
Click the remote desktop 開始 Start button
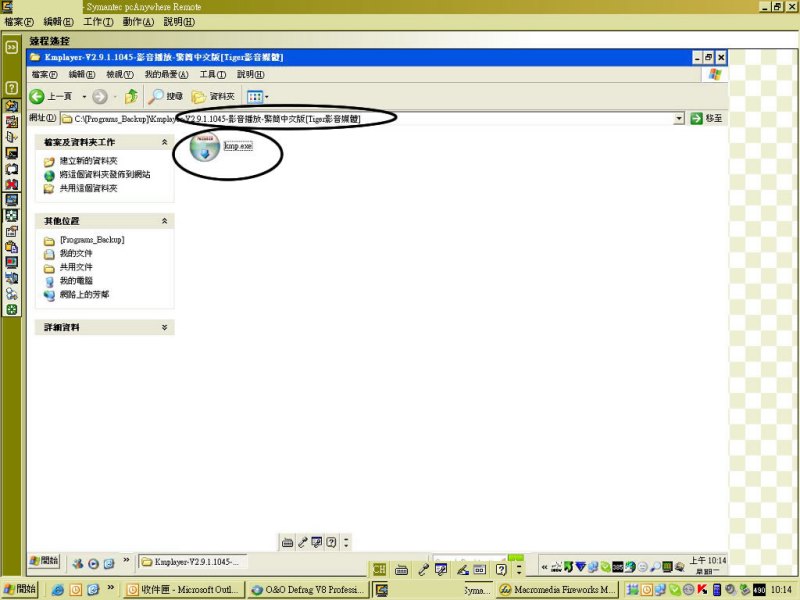click(44, 561)
